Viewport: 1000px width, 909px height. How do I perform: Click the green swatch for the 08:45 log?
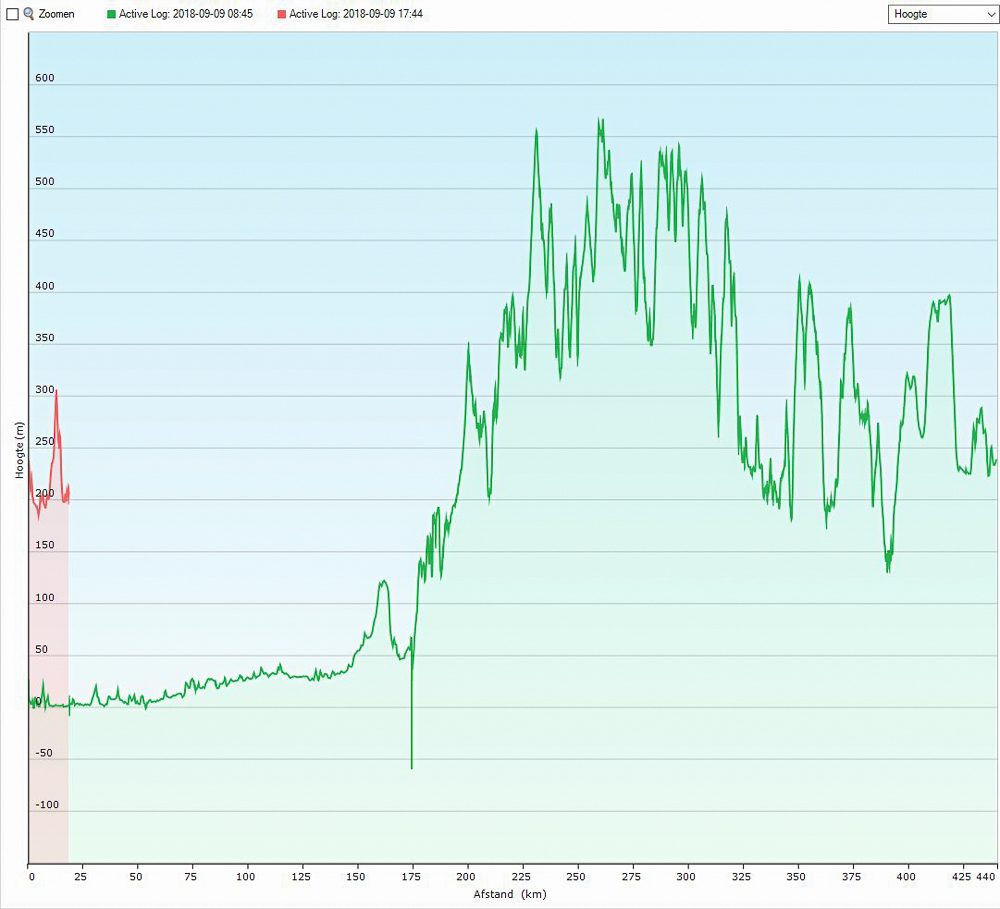coord(112,14)
